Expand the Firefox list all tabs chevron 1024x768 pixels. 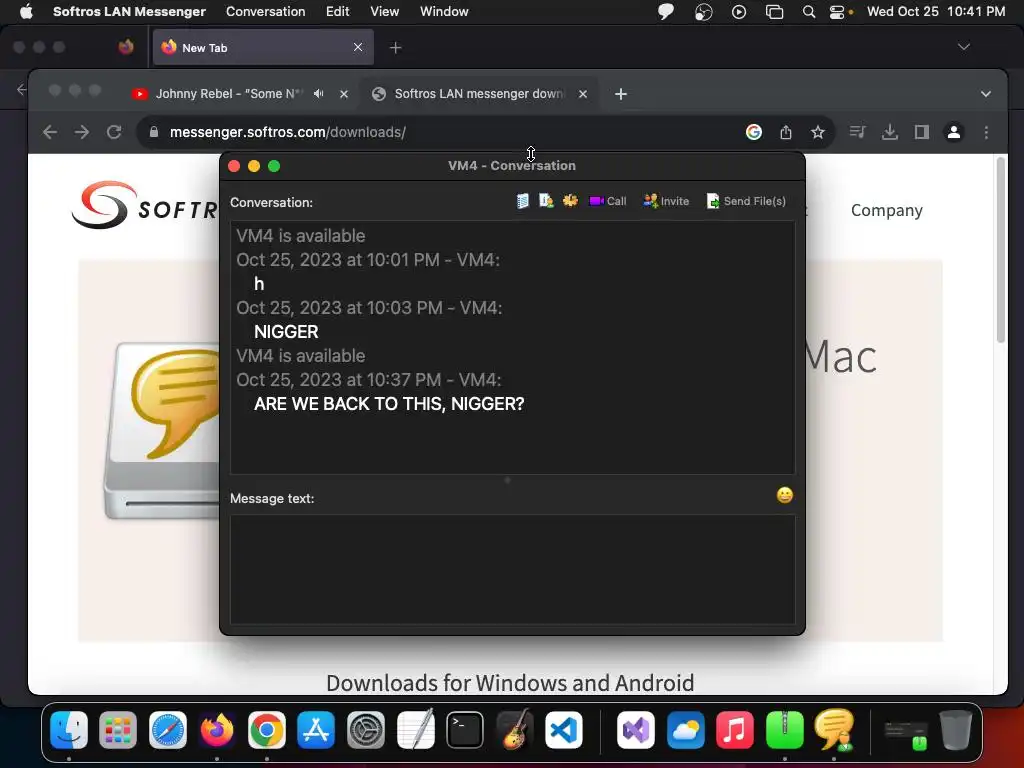click(x=963, y=47)
